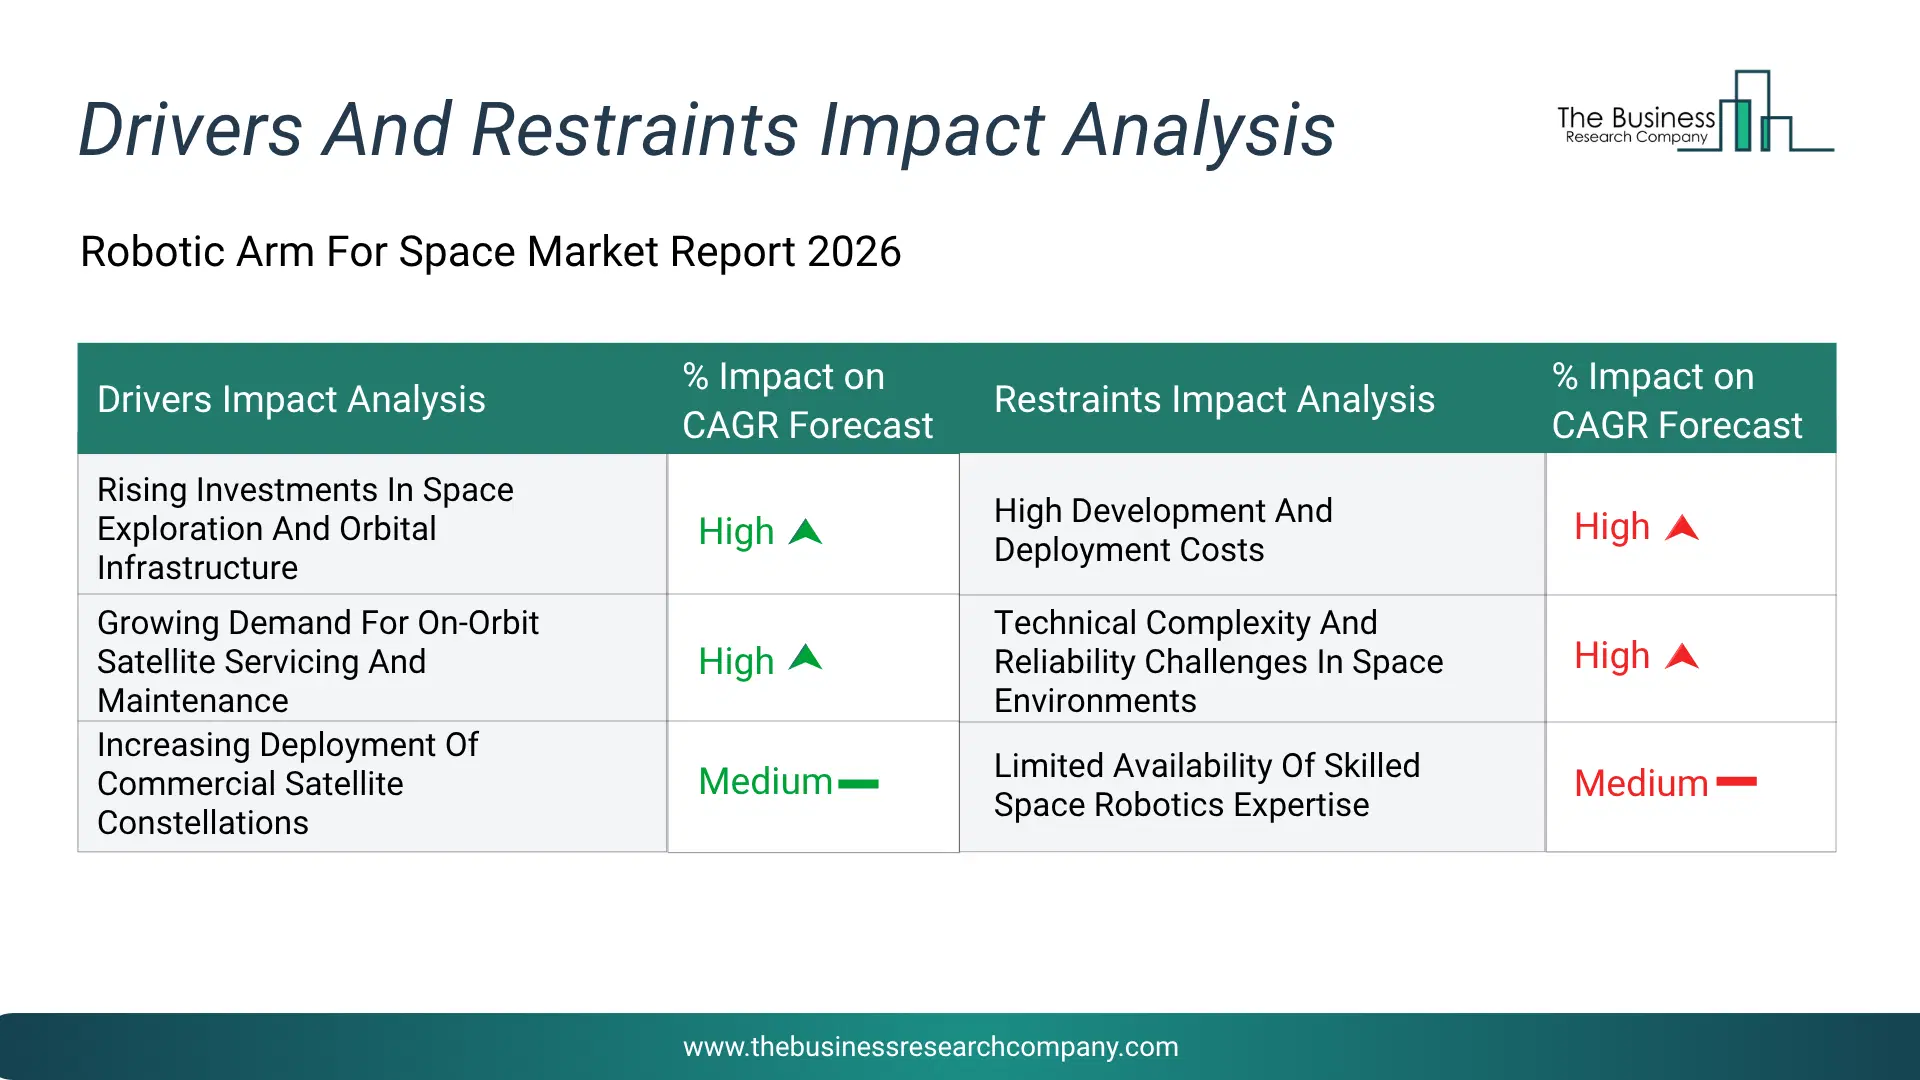Select Growing Demand For On-Orbit Satellite Servicing cell
1920x1080 pixels.
point(372,659)
